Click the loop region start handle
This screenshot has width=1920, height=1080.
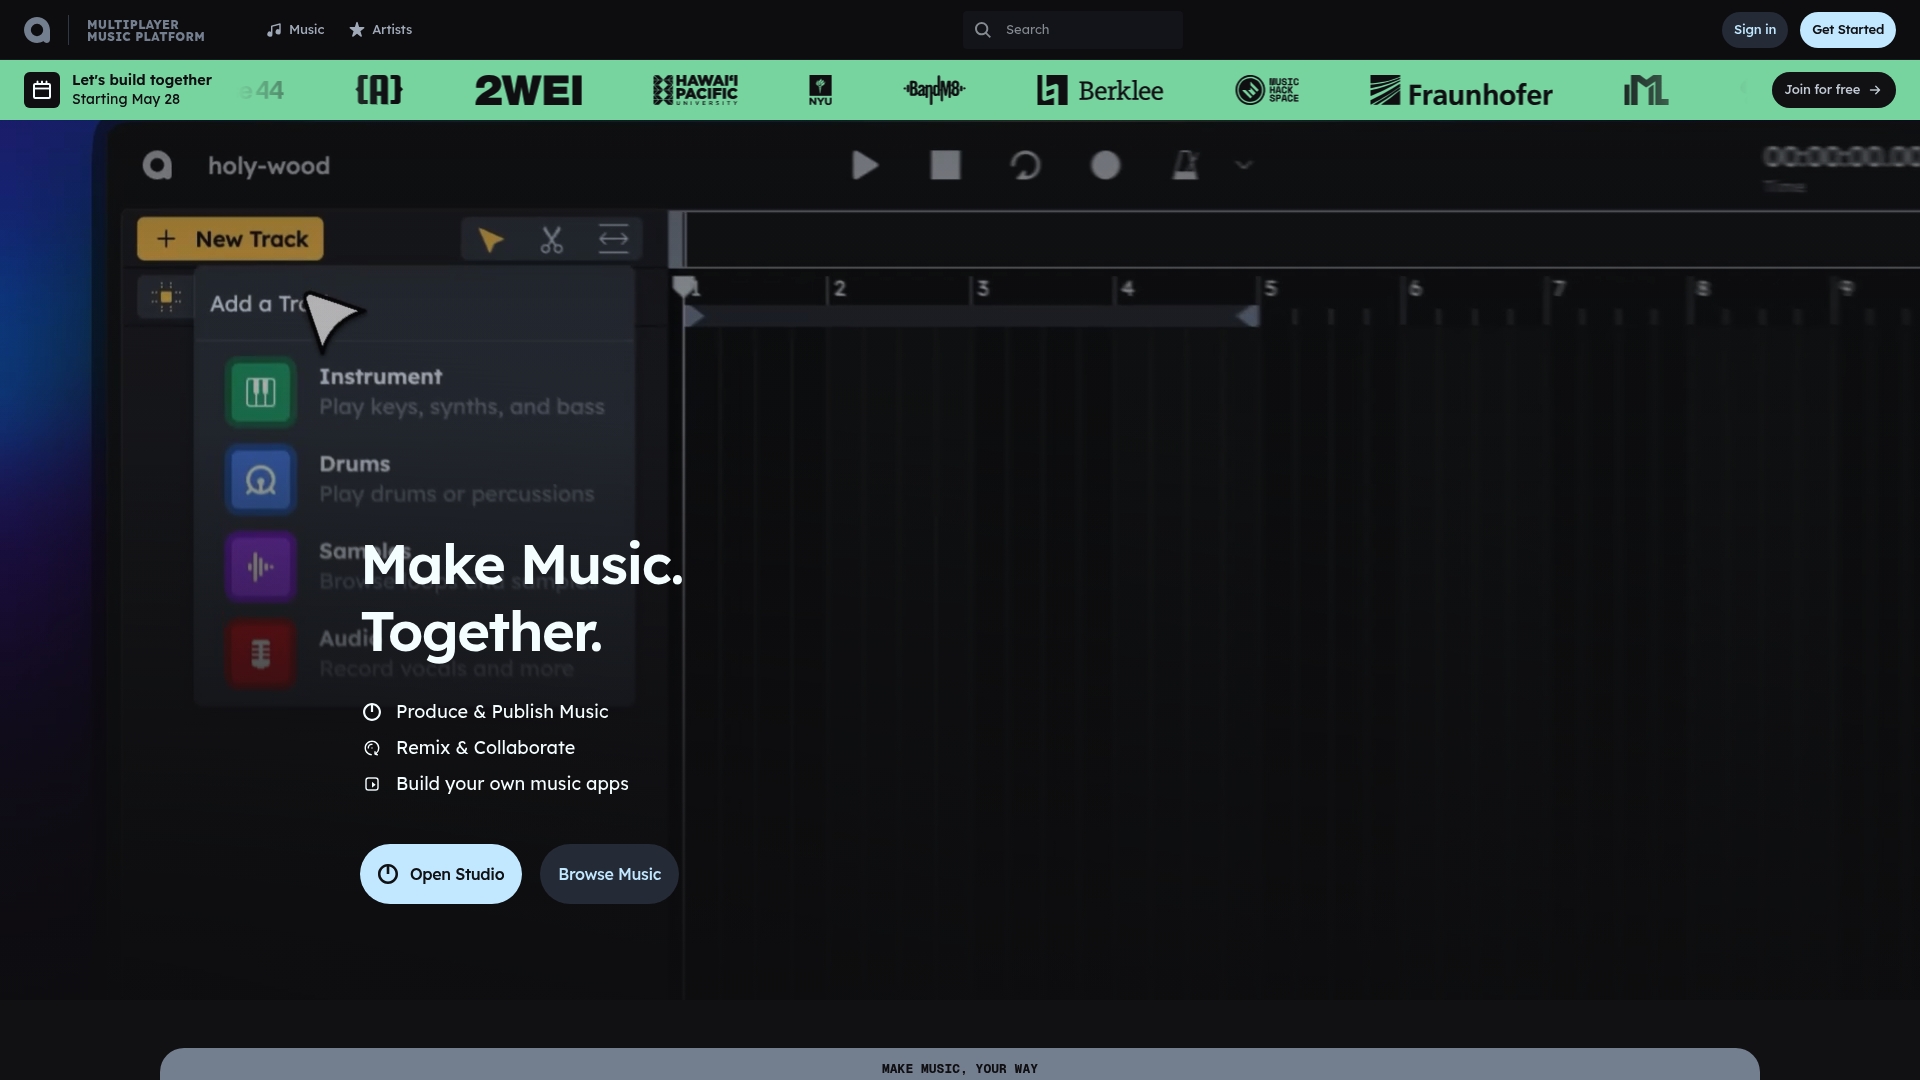pyautogui.click(x=694, y=317)
